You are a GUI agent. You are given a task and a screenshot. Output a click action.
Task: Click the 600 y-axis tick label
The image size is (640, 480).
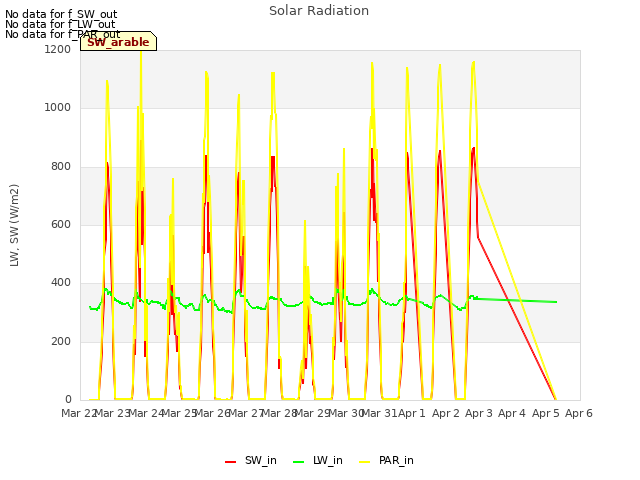pos(61,224)
